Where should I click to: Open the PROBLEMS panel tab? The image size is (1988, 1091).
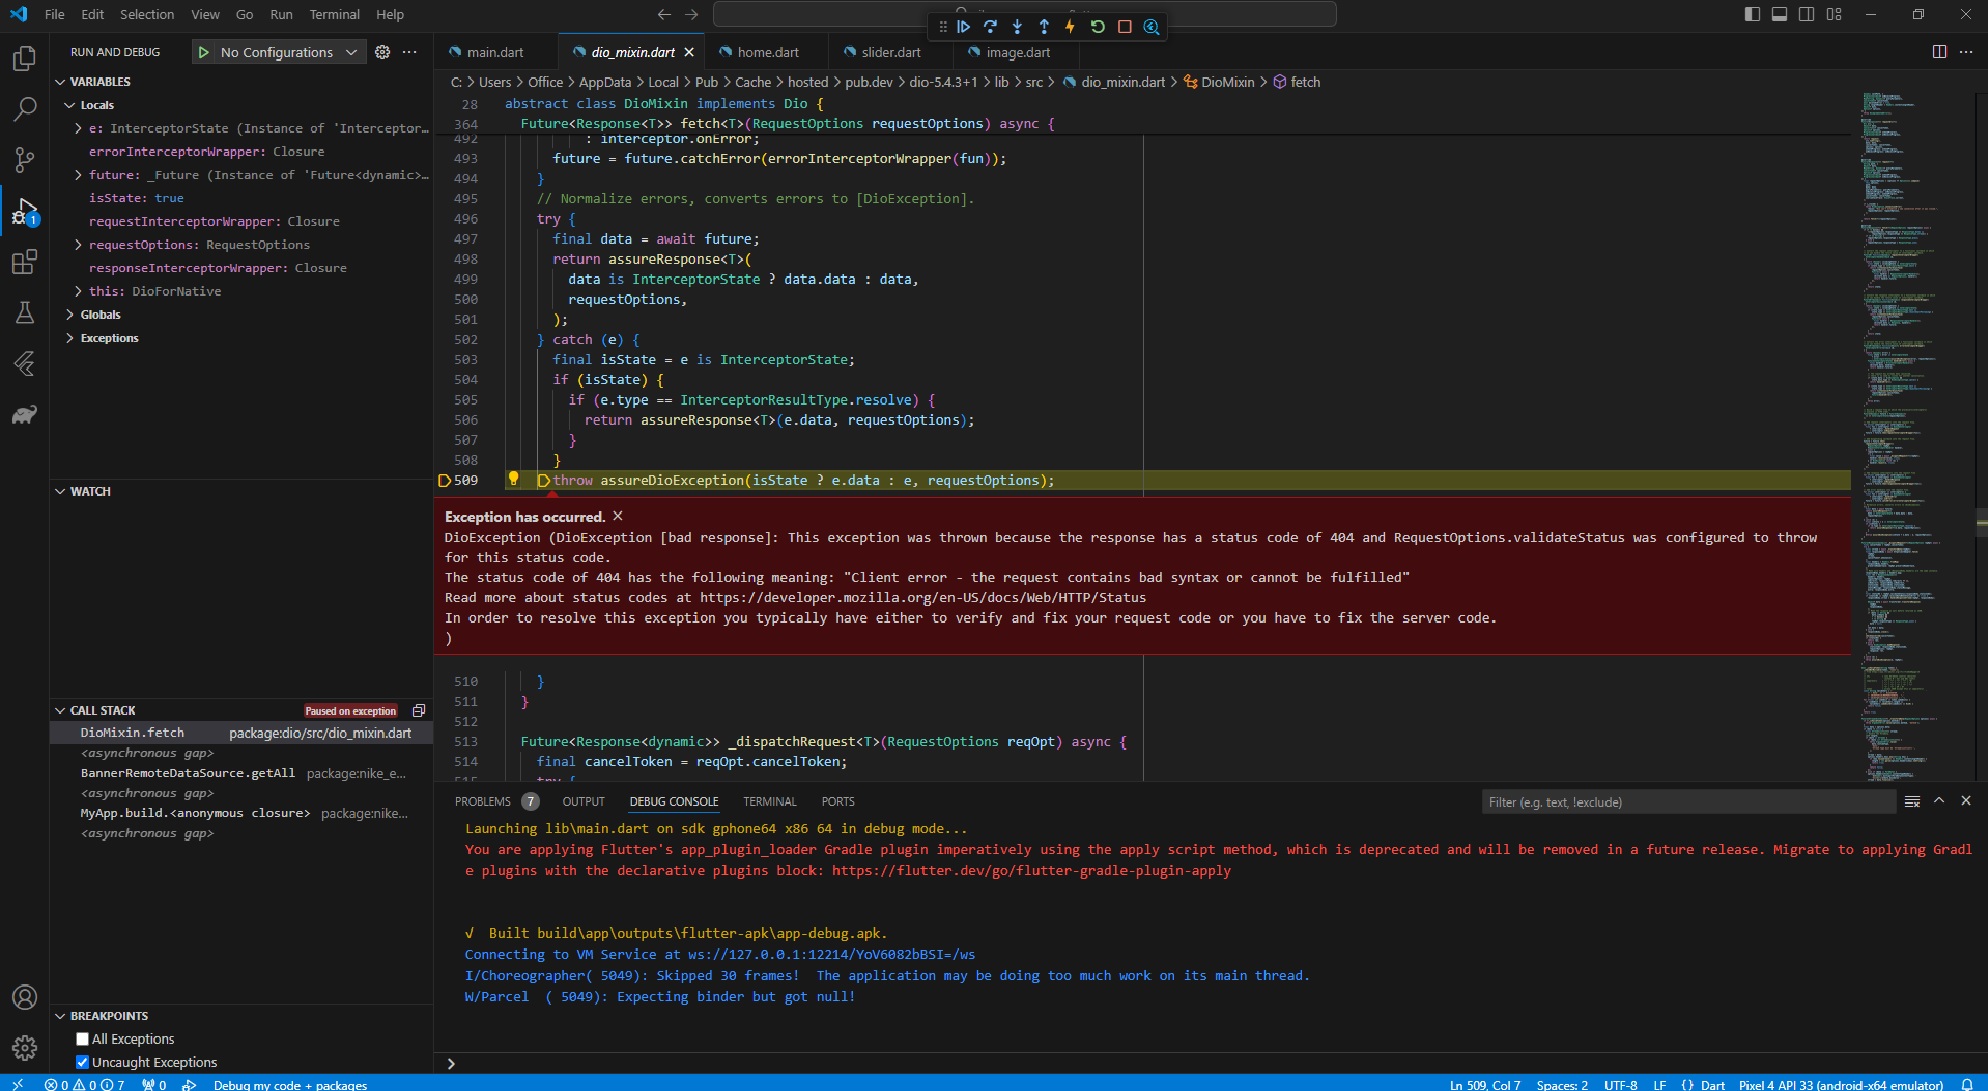point(483,802)
